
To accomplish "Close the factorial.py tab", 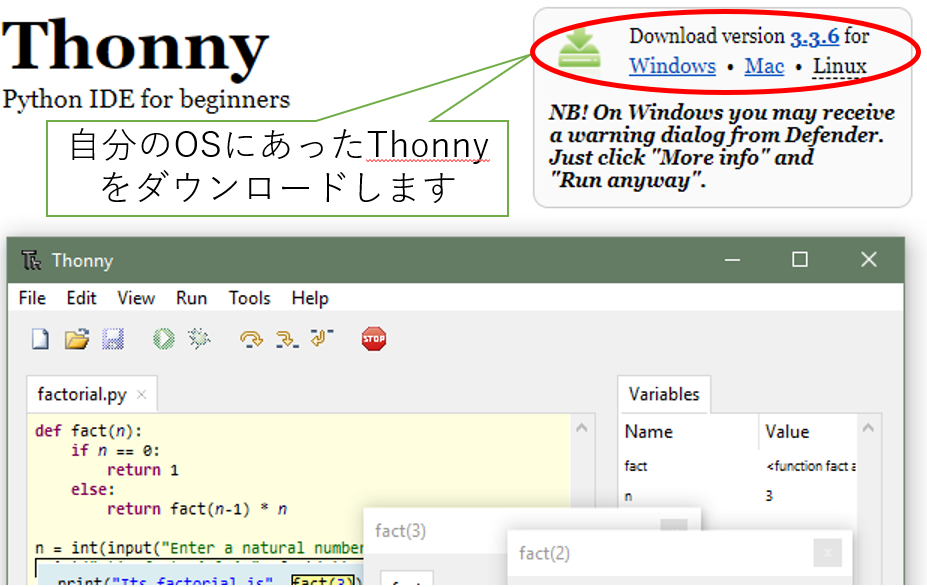I will point(141,394).
